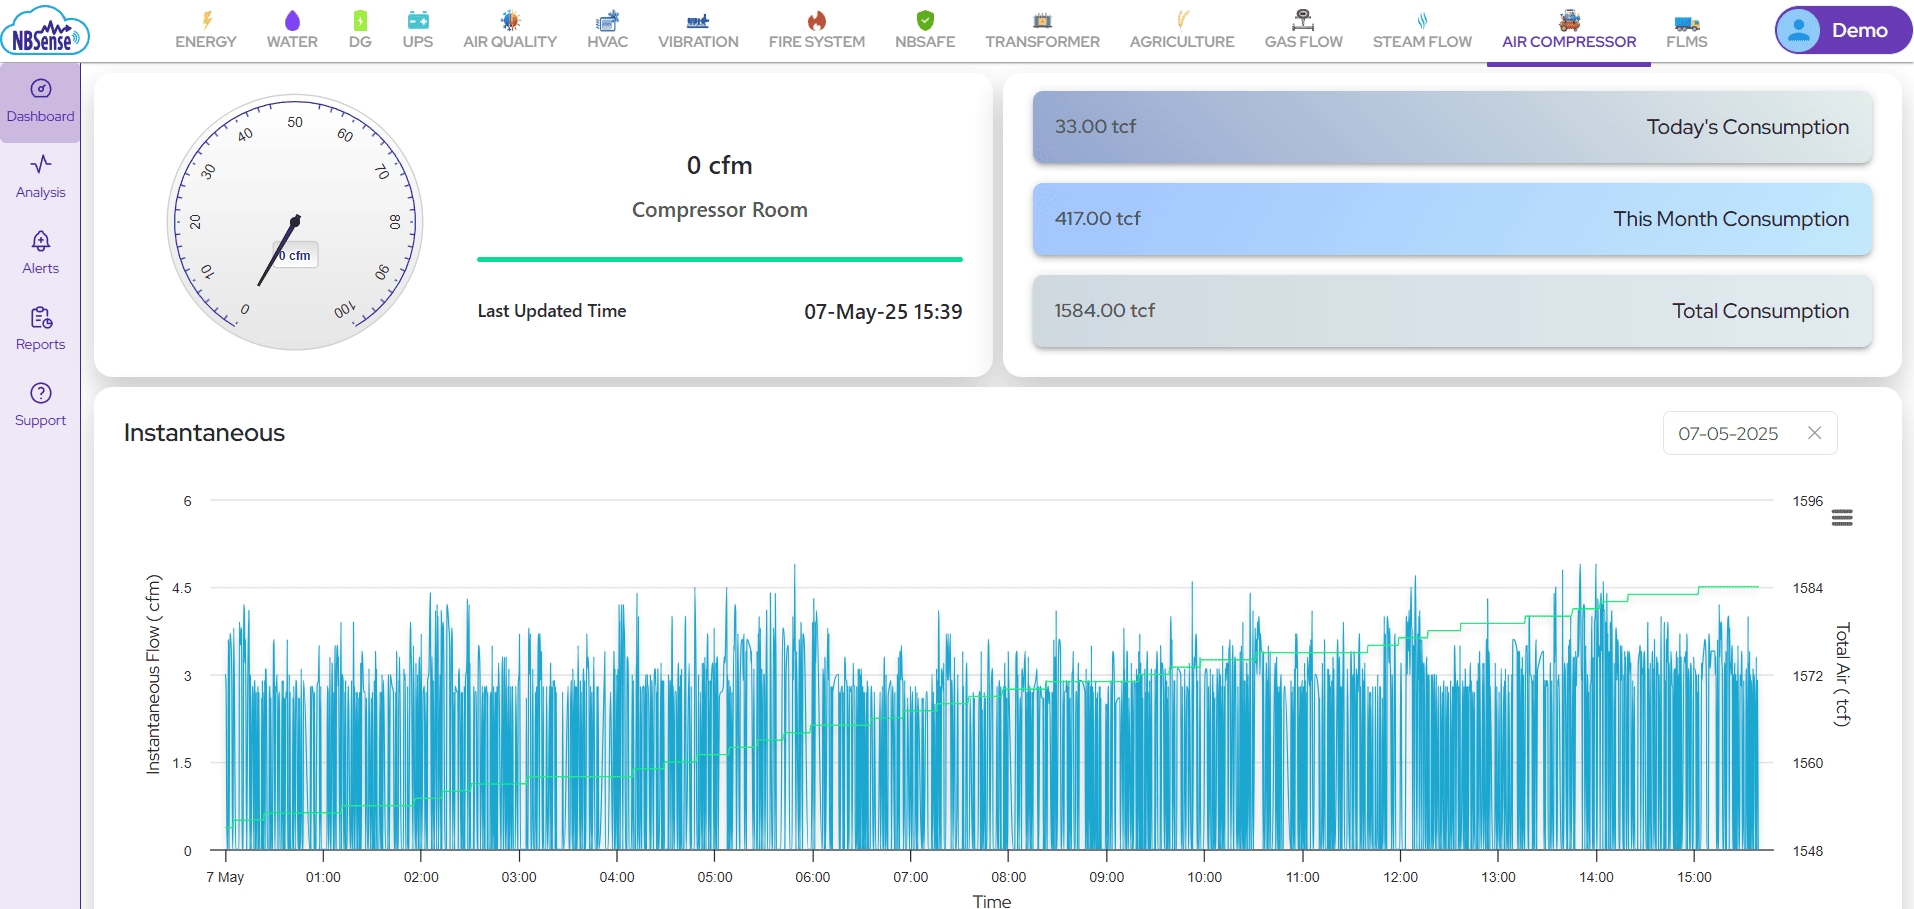Open the Air Quality icon

click(x=510, y=20)
